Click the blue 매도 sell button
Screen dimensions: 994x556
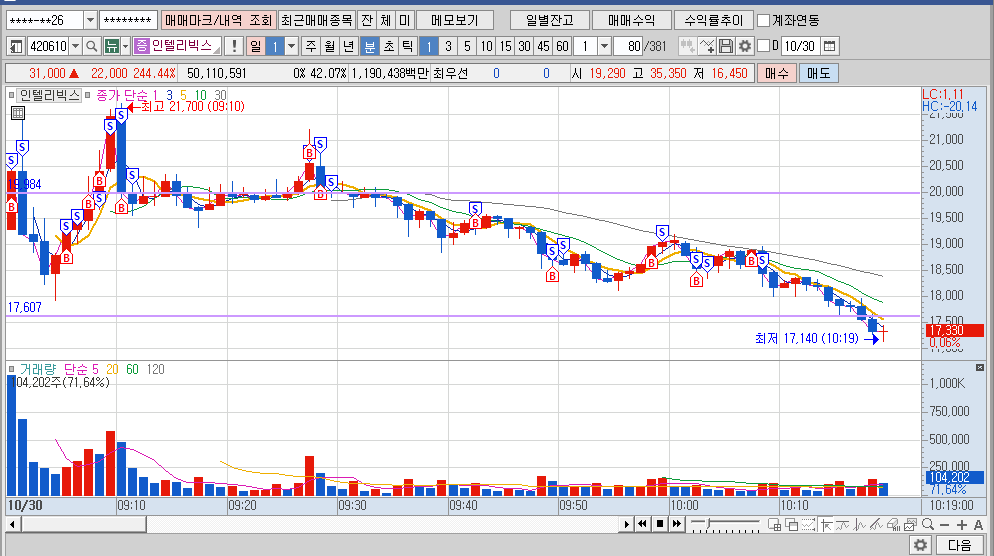pyautogui.click(x=818, y=74)
